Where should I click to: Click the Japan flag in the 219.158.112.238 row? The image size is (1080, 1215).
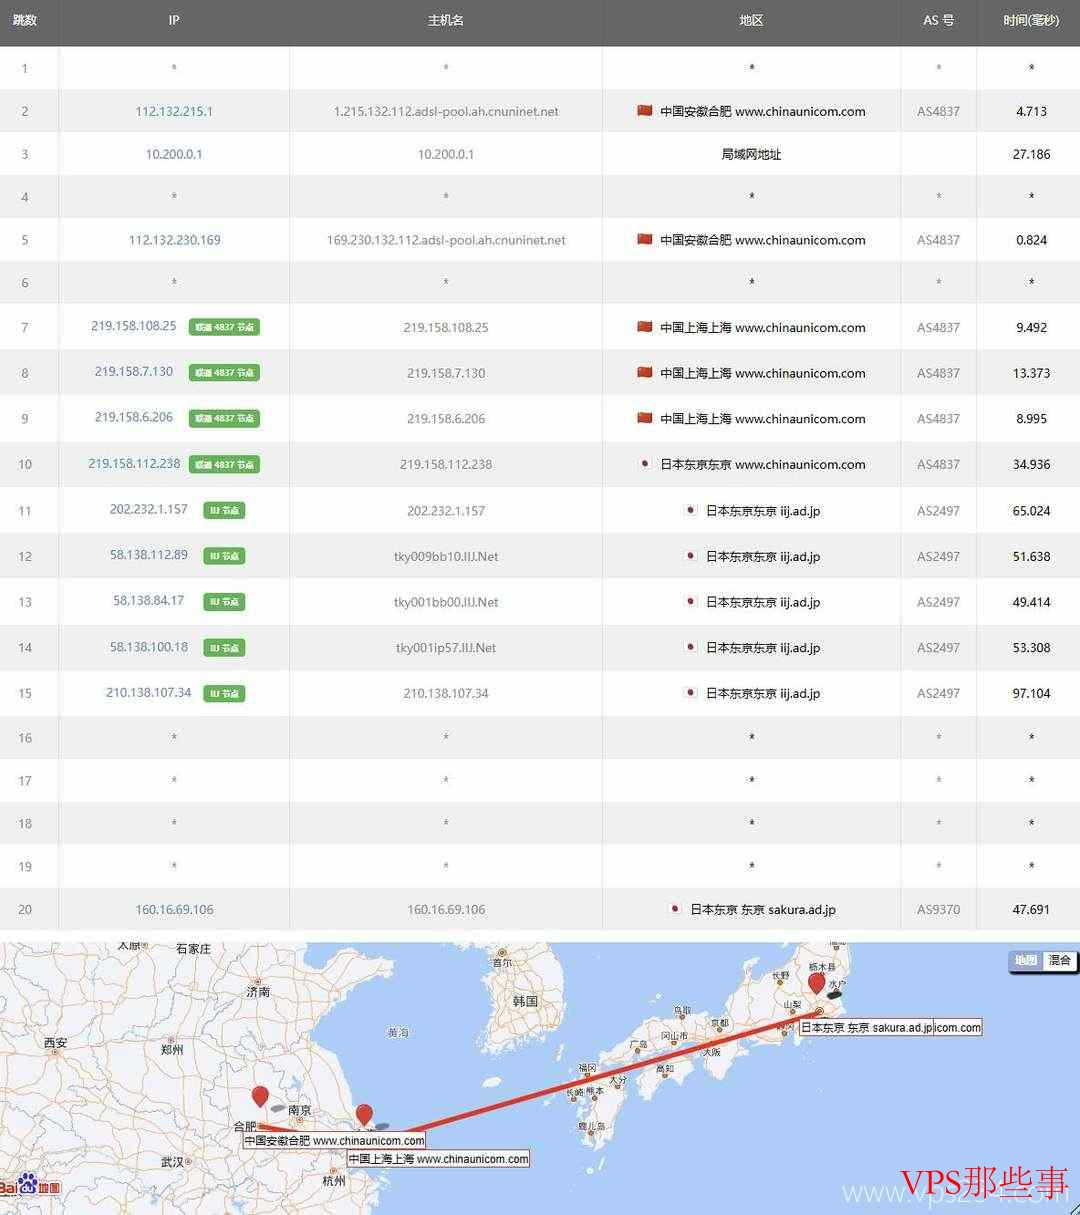pos(645,464)
